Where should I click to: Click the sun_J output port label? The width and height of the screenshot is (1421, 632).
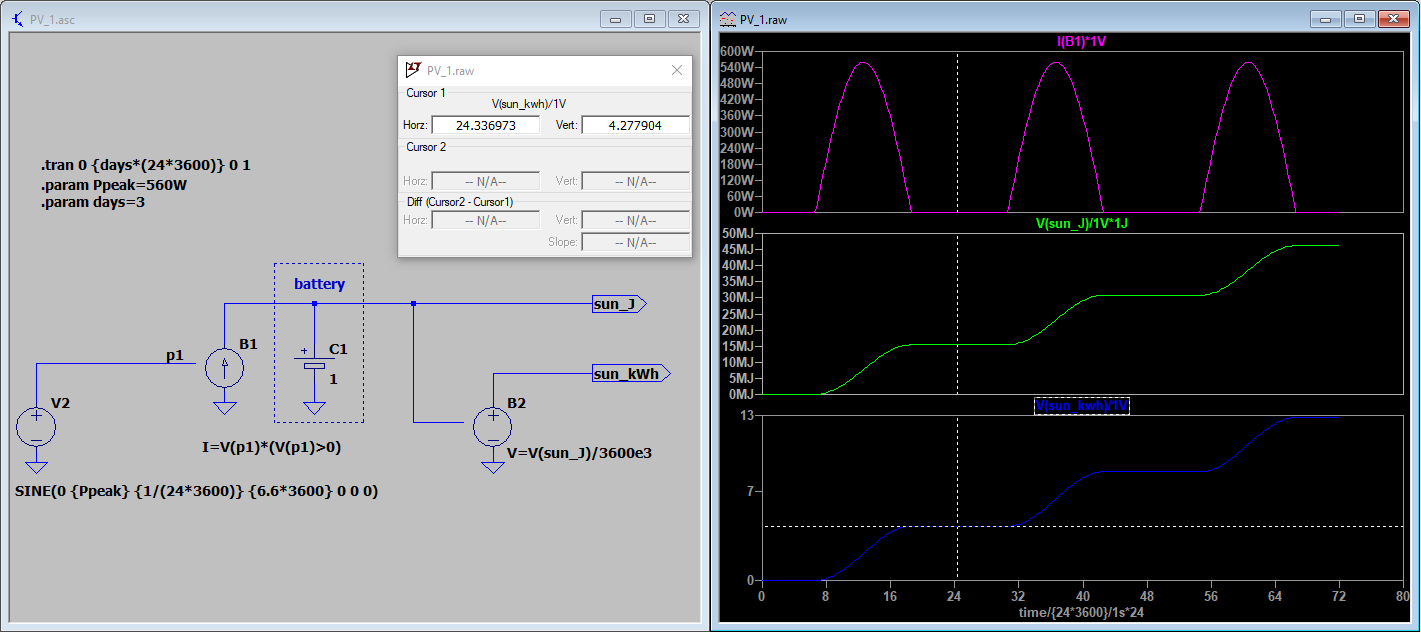click(620, 304)
